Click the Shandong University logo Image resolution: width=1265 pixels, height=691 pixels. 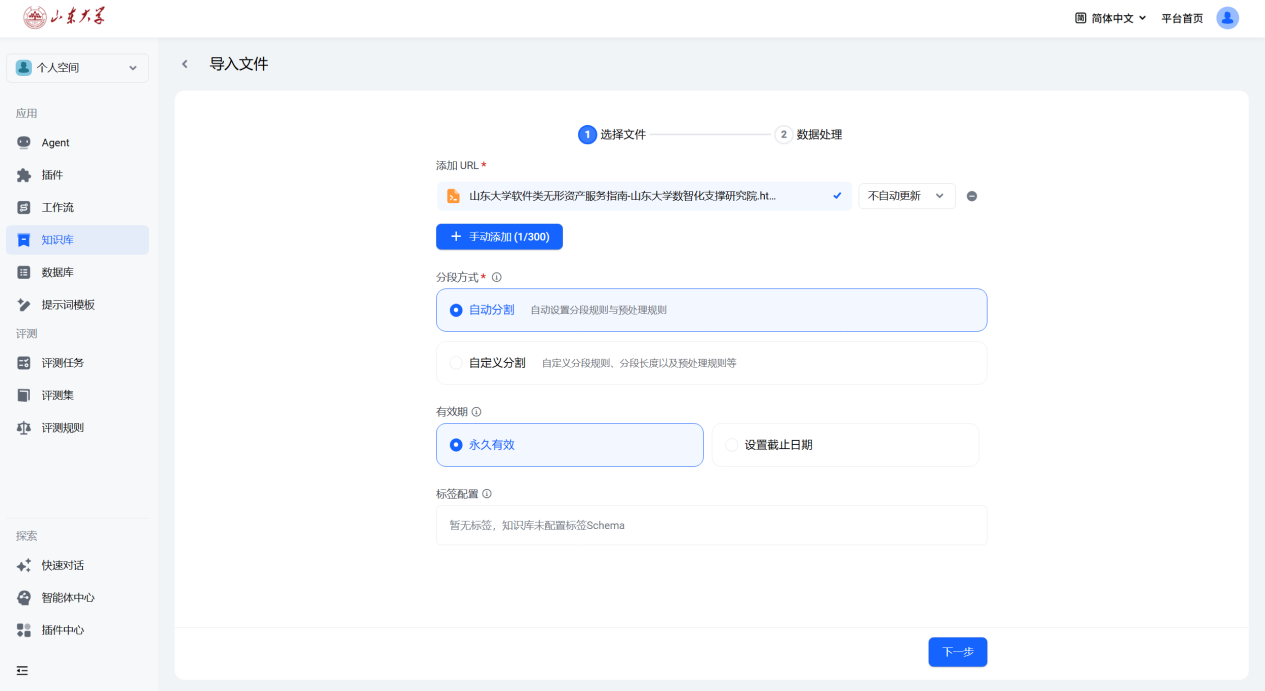tap(64, 18)
